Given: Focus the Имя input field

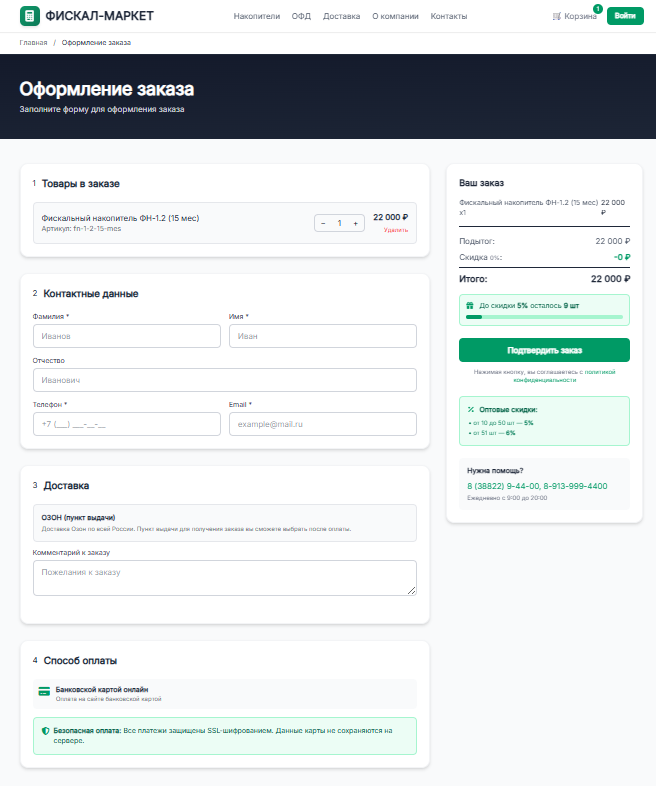Looking at the screenshot, I should tap(323, 336).
